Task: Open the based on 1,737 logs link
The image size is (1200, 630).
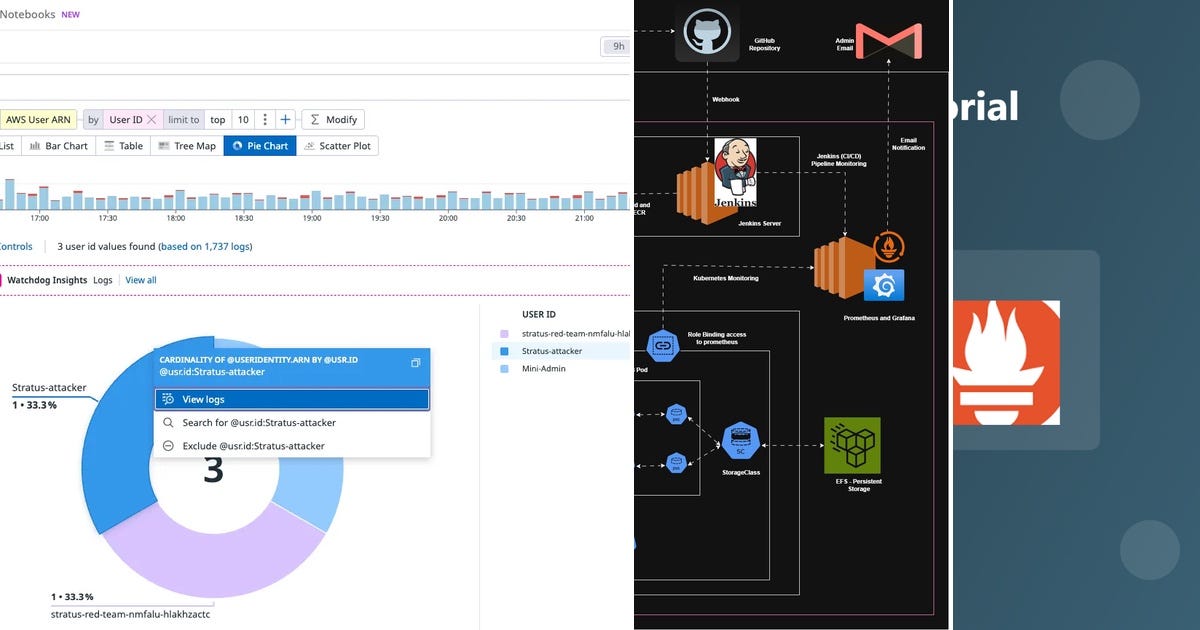Action: click(x=205, y=246)
